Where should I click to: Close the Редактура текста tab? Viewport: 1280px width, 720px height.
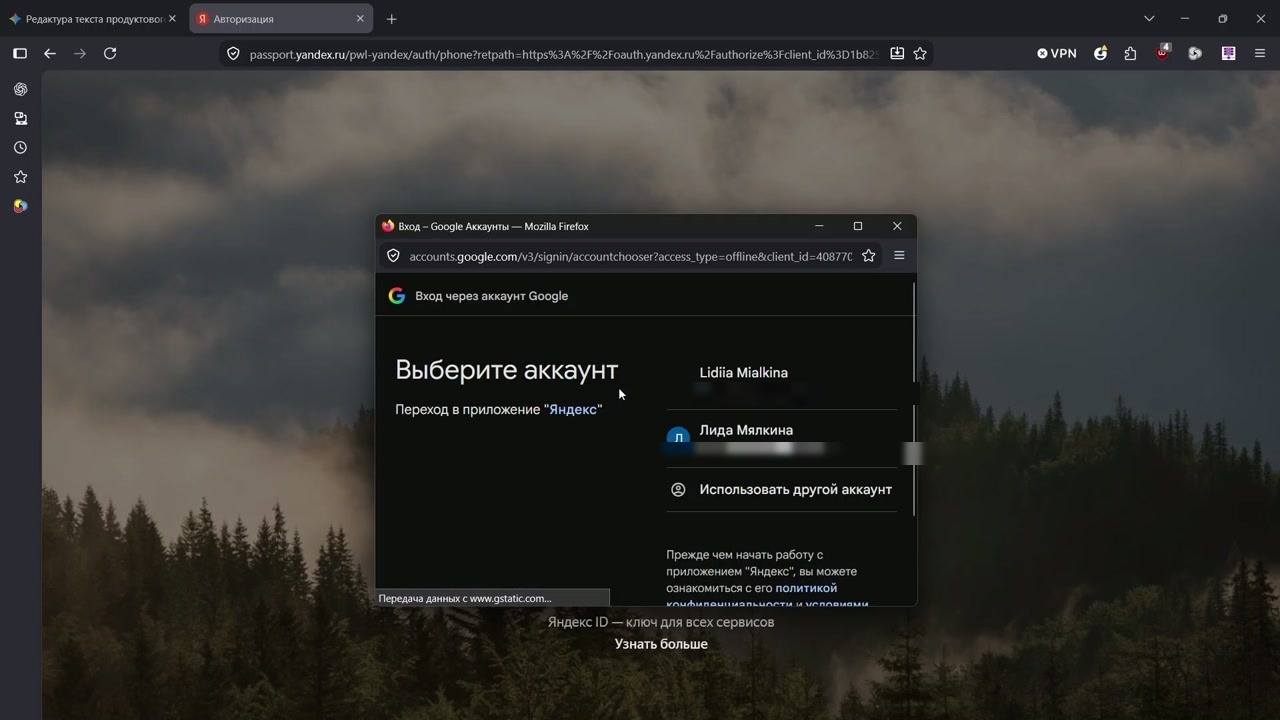pyautogui.click(x=172, y=19)
